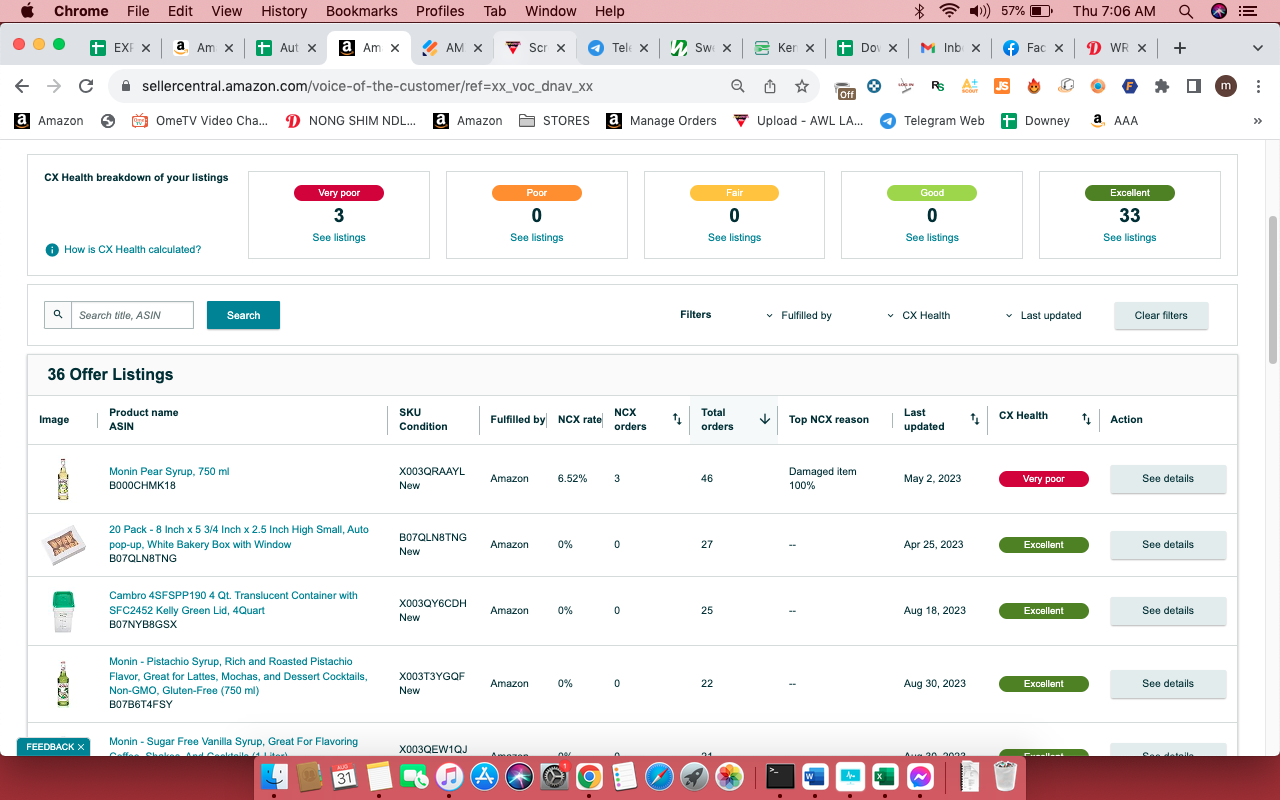This screenshot has width=1280, height=800.
Task: Toggle the Chrome side panel icon
Action: (x=1193, y=86)
